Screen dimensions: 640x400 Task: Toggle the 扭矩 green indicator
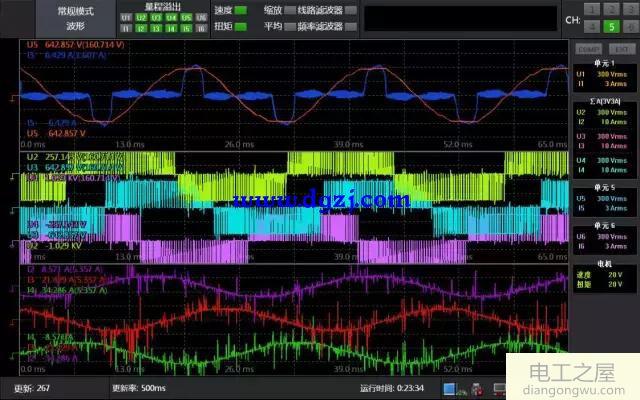click(x=241, y=28)
